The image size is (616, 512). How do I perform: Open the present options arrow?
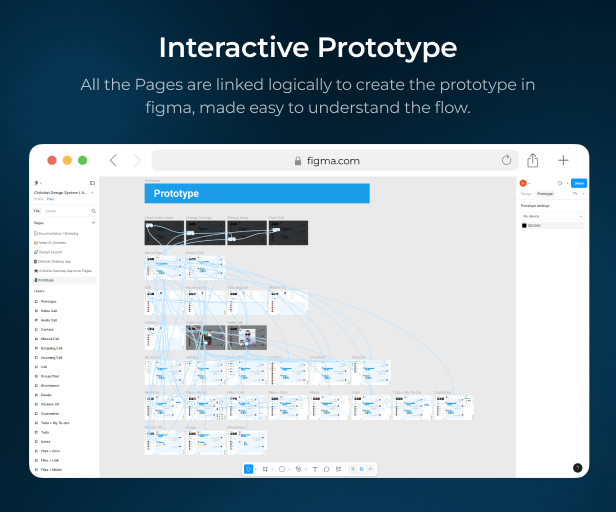click(567, 184)
